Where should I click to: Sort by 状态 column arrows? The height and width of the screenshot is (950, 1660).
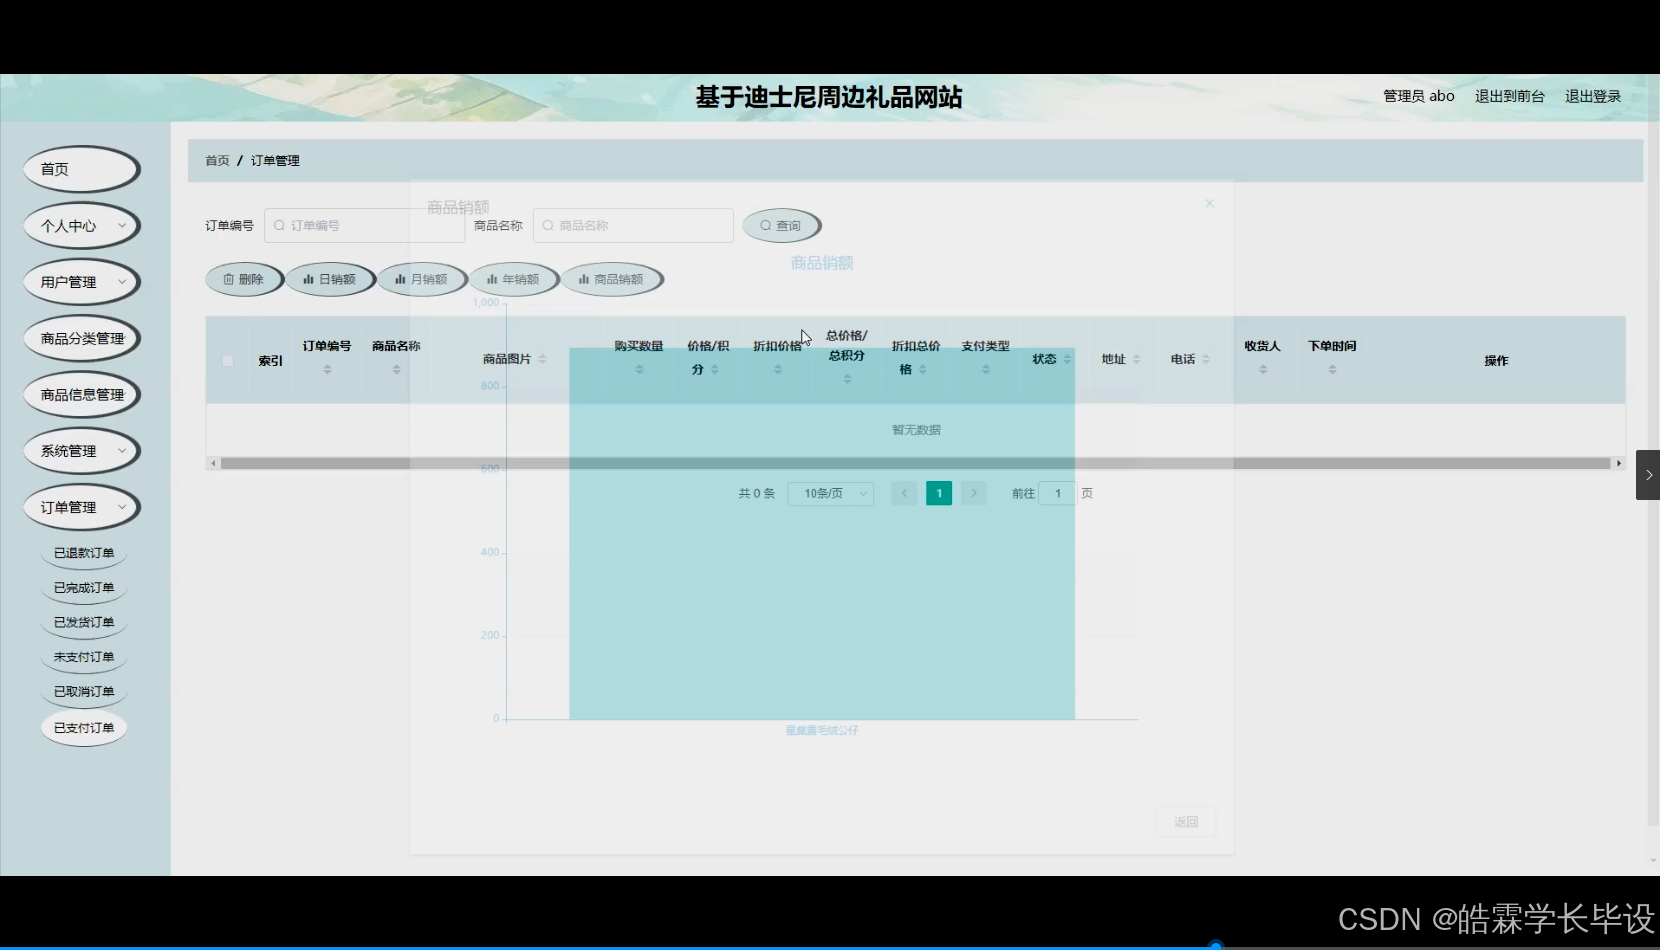click(1067, 359)
